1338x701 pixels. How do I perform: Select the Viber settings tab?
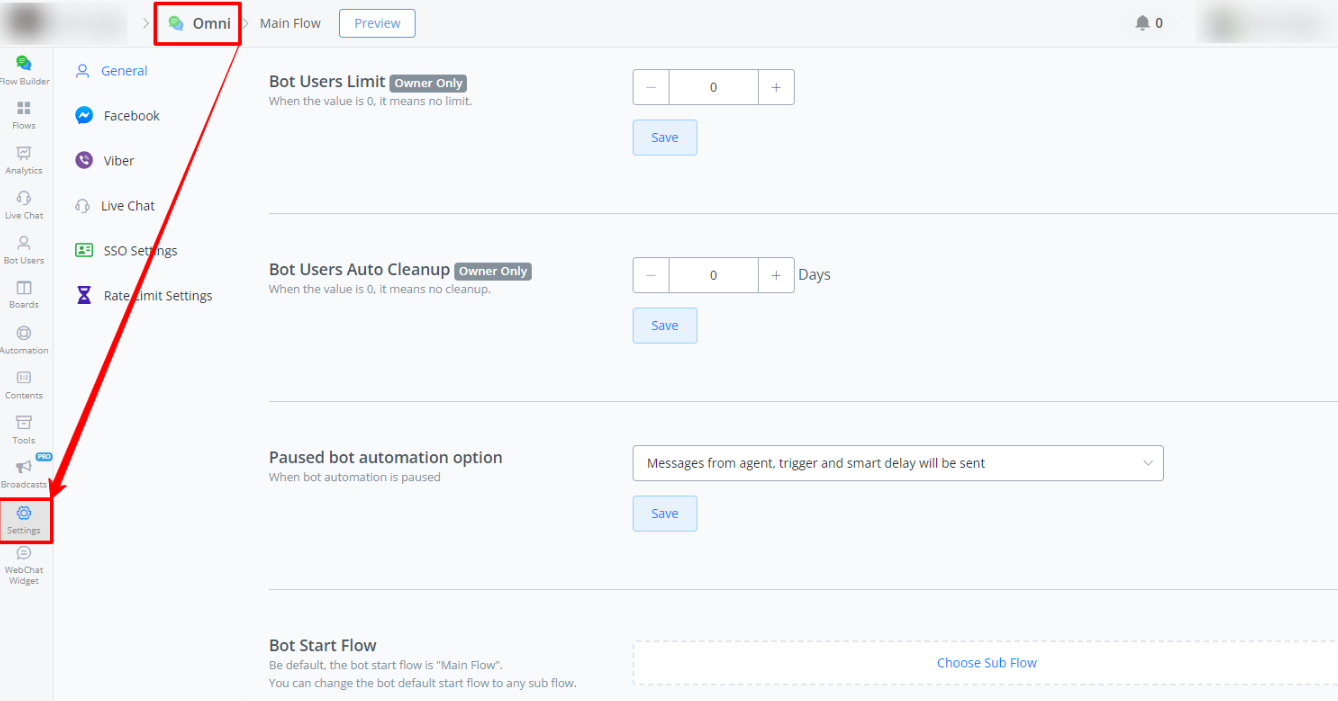coord(118,161)
